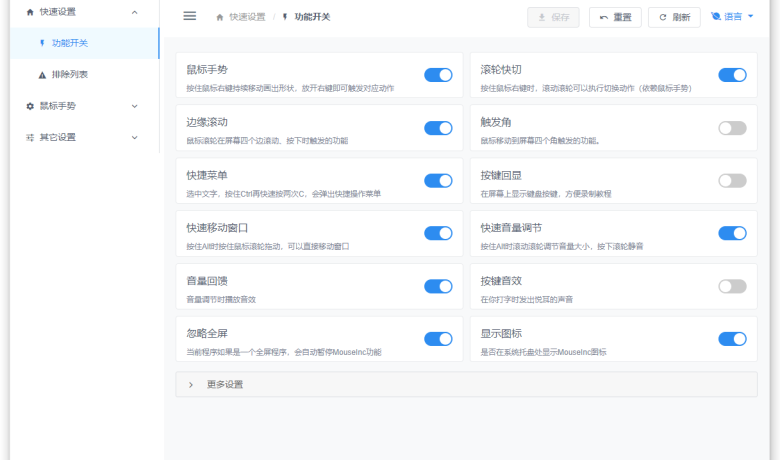Click the 重置 reset button

pos(615,17)
